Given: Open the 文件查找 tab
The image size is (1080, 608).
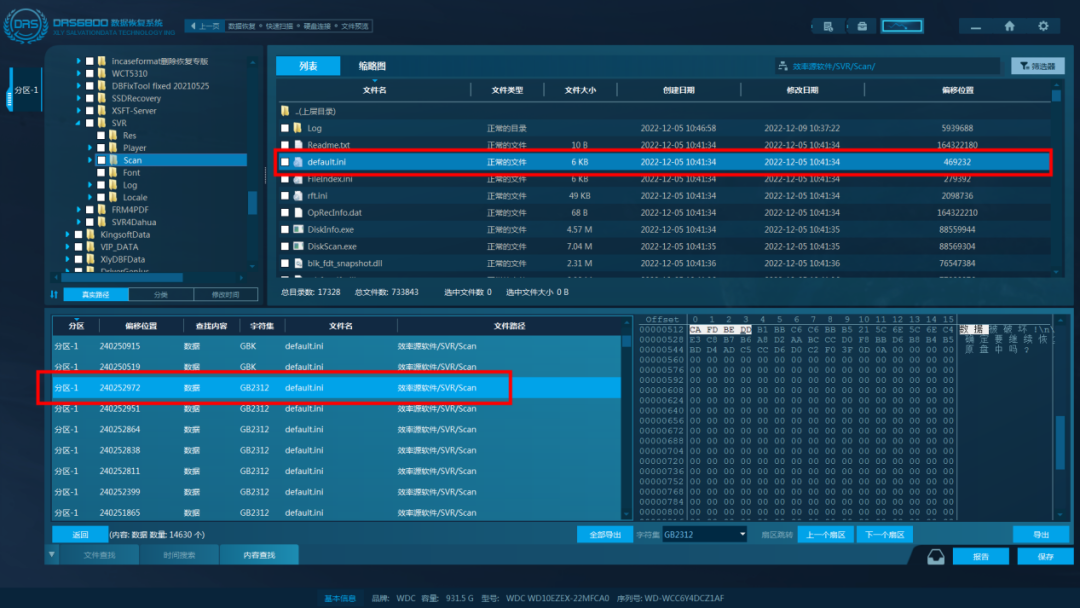Looking at the screenshot, I should tap(99, 555).
